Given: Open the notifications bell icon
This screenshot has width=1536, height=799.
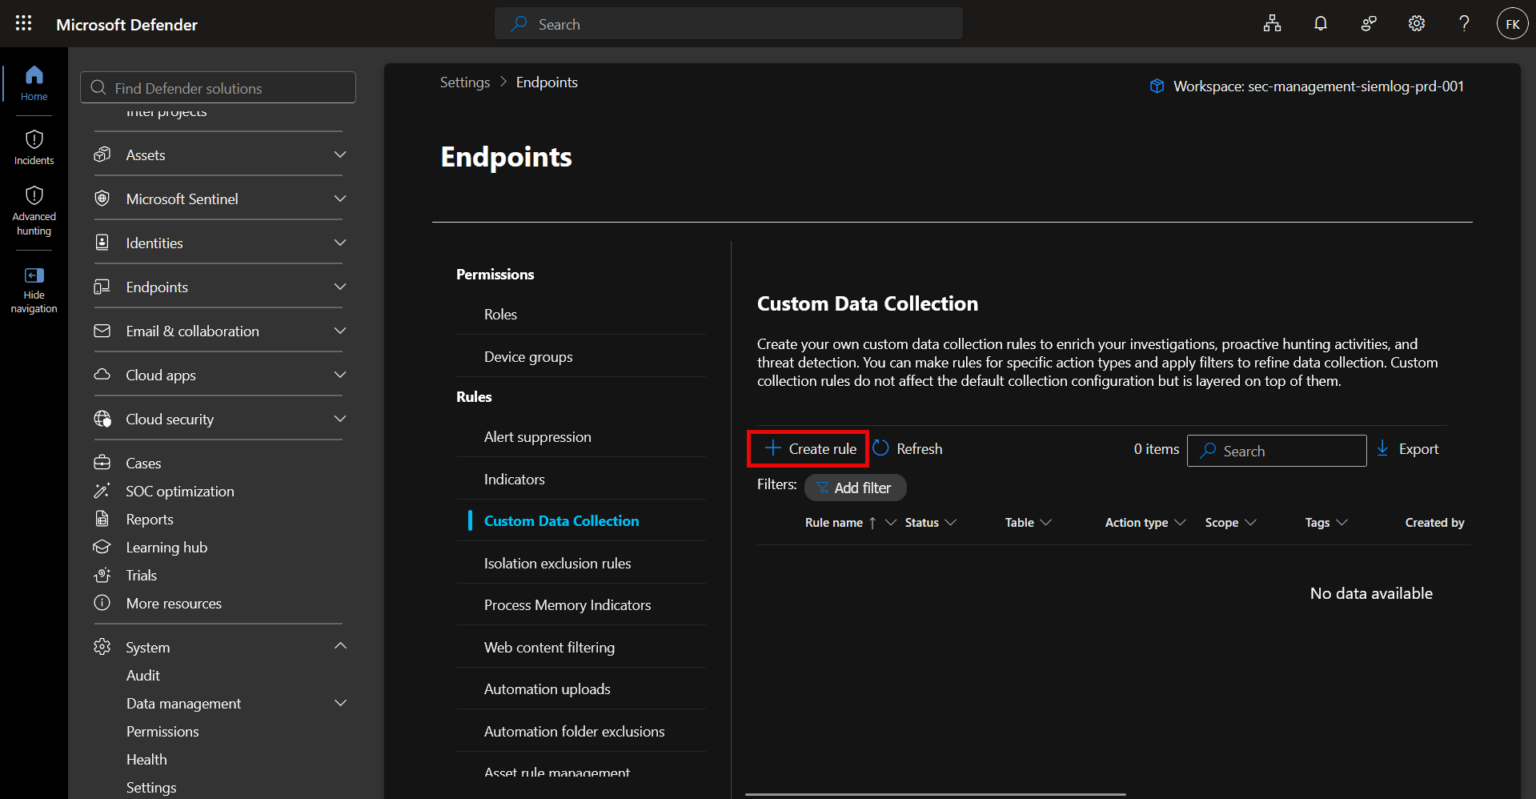Looking at the screenshot, I should point(1320,24).
